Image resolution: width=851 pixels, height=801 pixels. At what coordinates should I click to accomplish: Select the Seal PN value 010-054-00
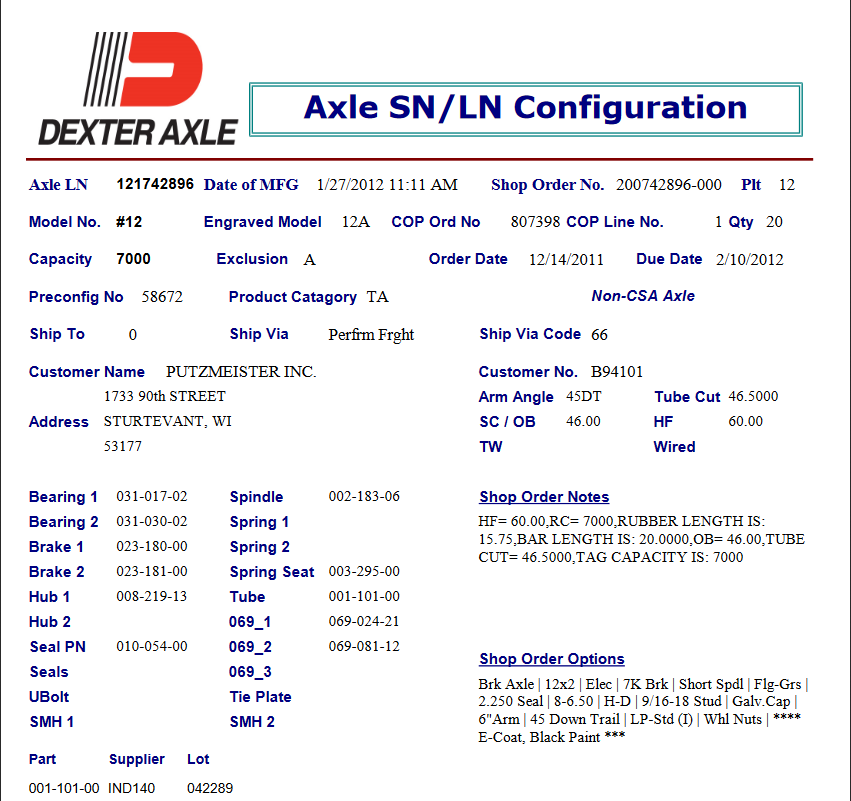click(152, 647)
